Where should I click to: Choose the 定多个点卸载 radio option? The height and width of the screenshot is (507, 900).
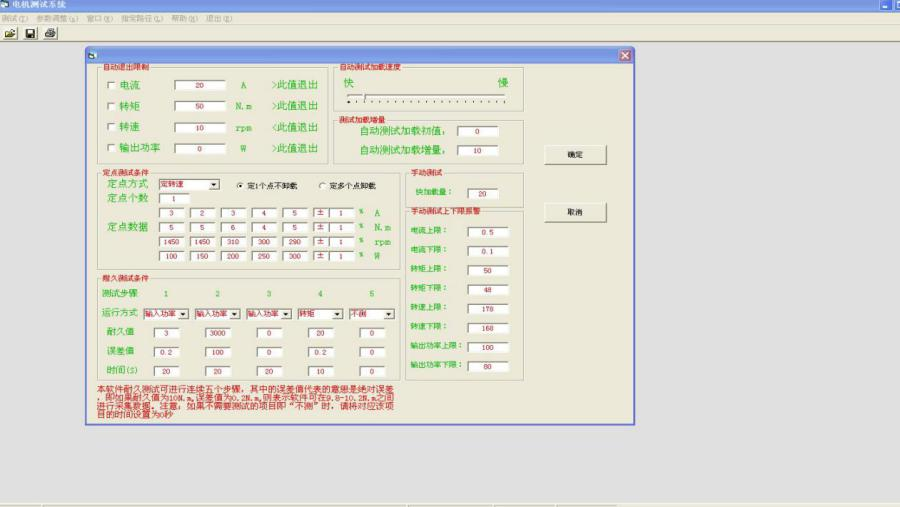[322, 185]
